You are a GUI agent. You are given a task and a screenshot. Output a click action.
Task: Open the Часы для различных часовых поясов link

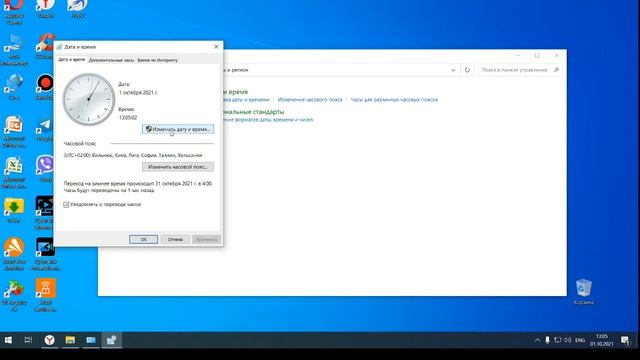click(394, 100)
